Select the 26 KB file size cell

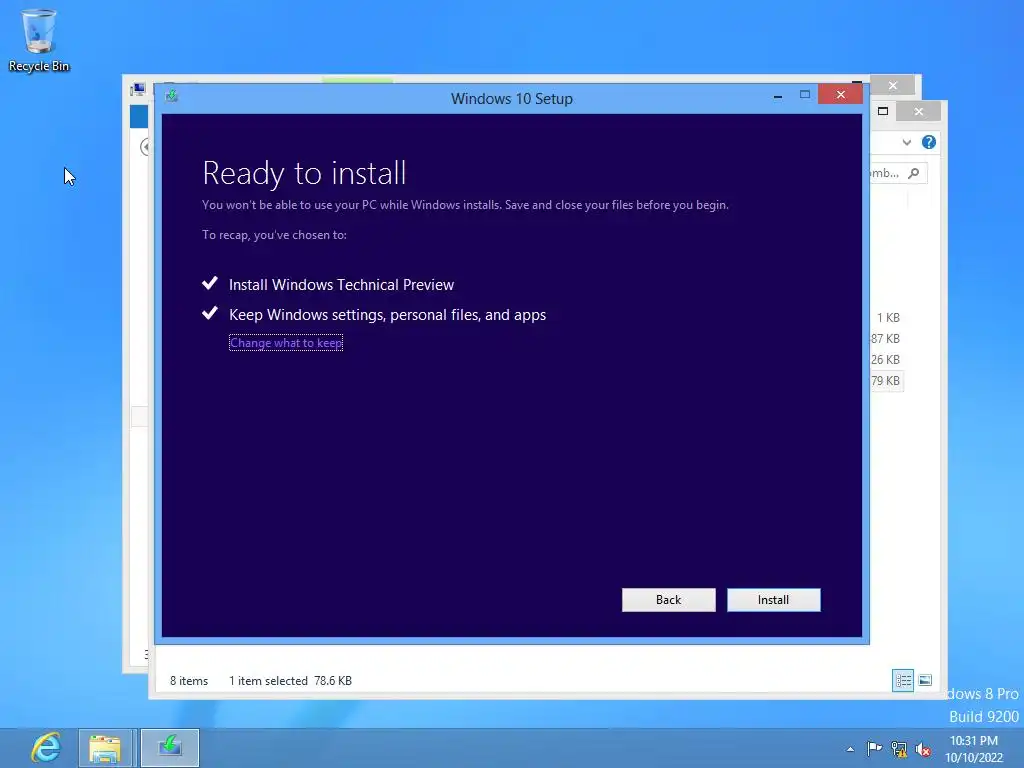(886, 360)
